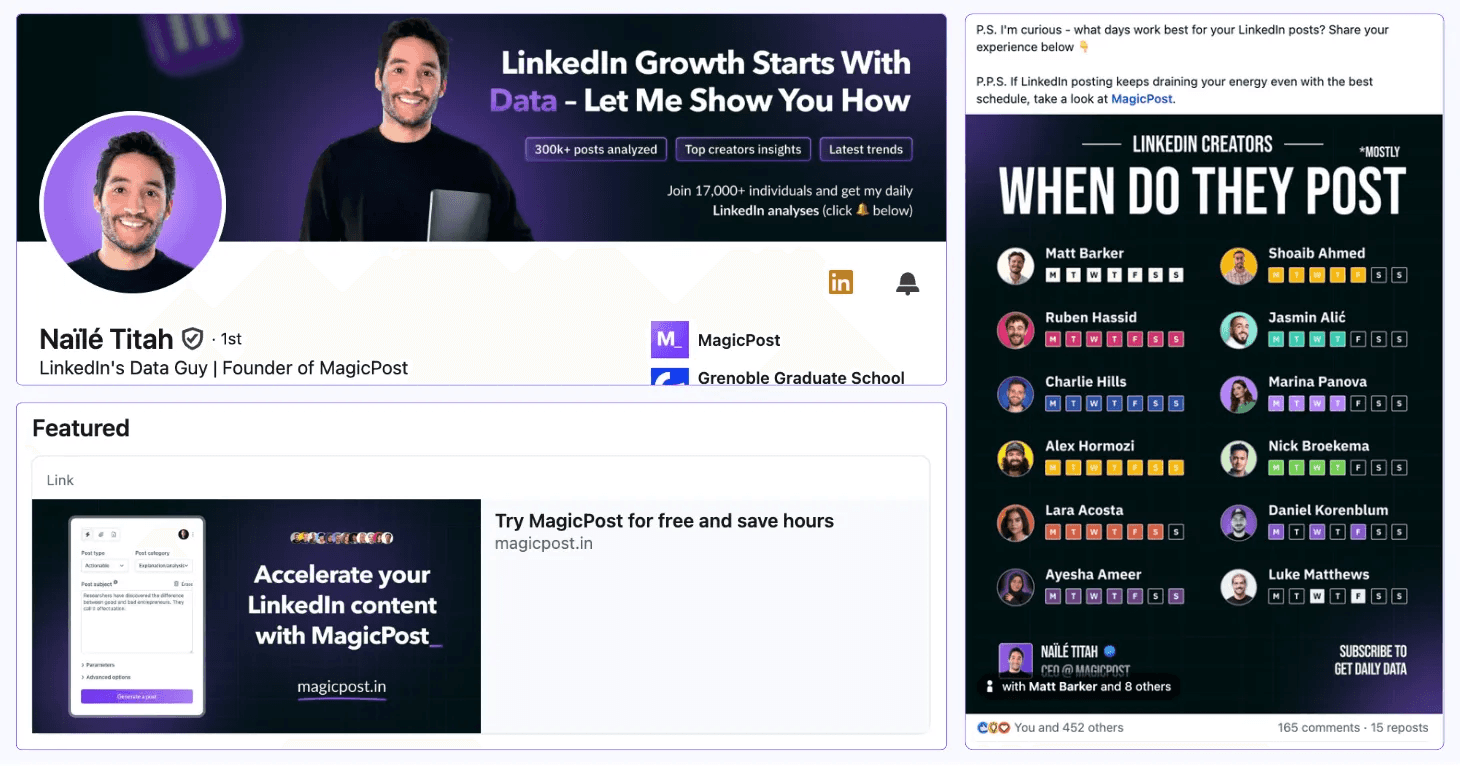Click Alex Hormozi's avatar in the infographic
The height and width of the screenshot is (766, 1460).
click(1015, 458)
